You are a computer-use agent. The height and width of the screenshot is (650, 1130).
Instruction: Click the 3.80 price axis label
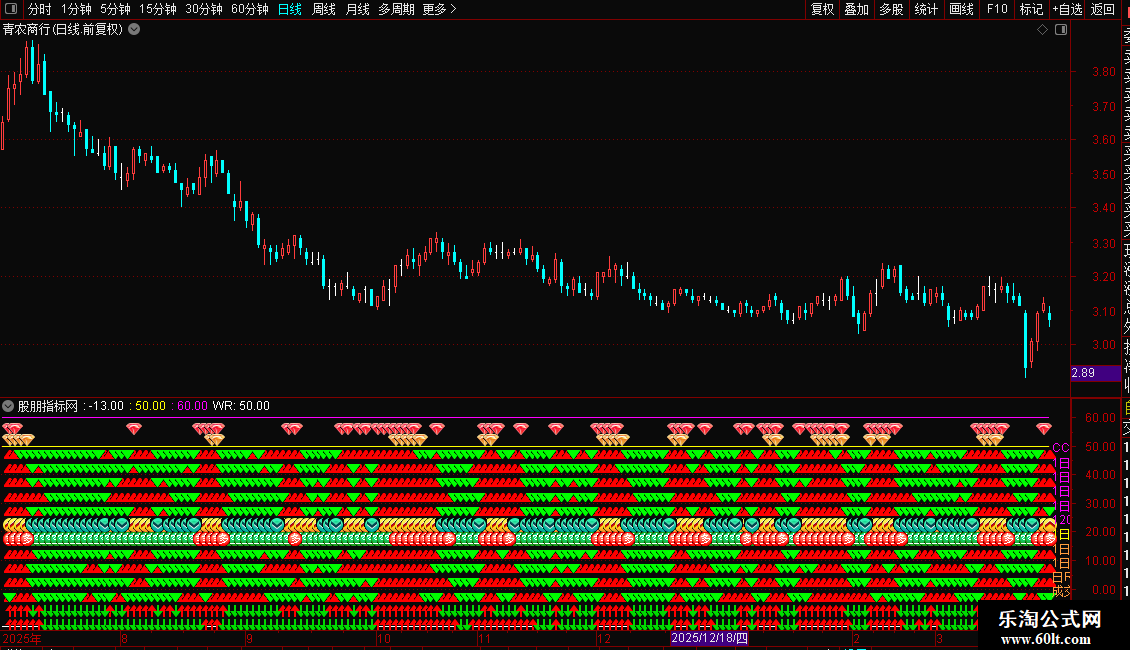pos(1103,72)
